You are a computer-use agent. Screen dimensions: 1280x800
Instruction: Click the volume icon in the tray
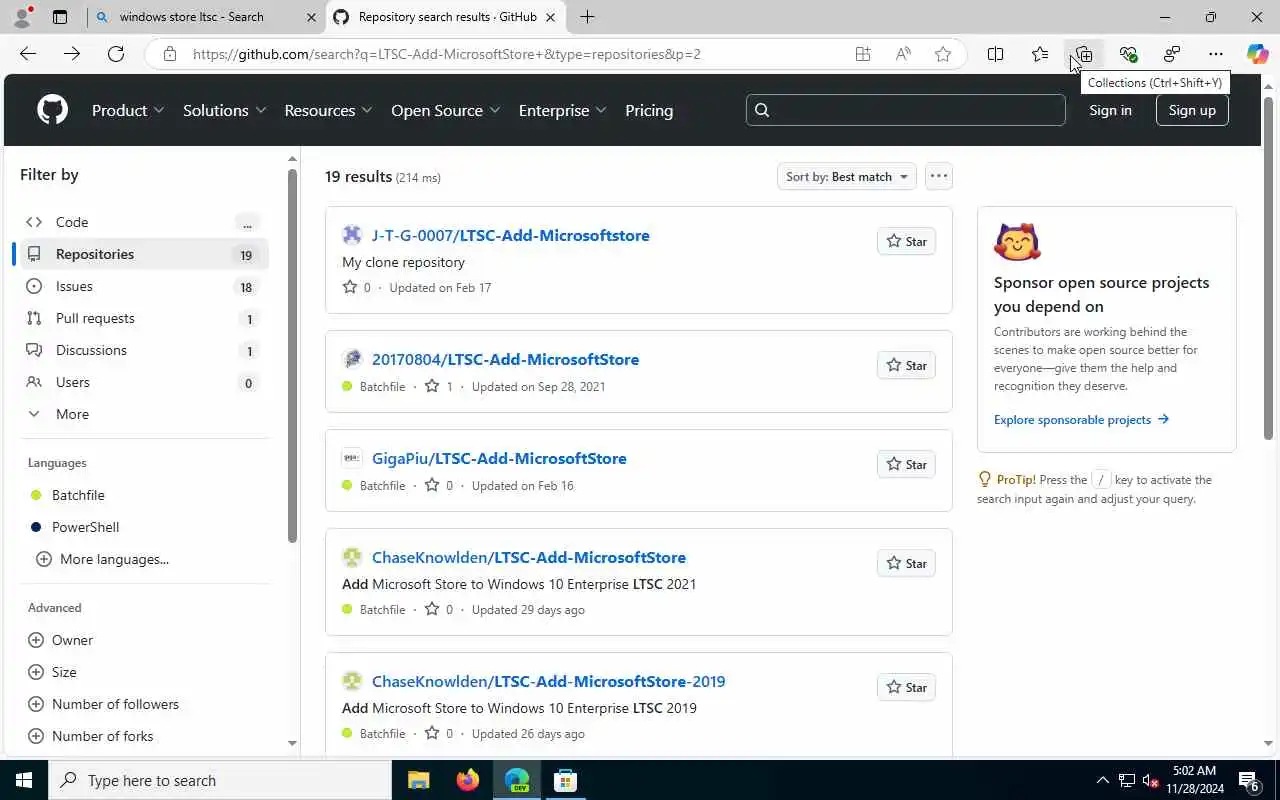(1150, 780)
